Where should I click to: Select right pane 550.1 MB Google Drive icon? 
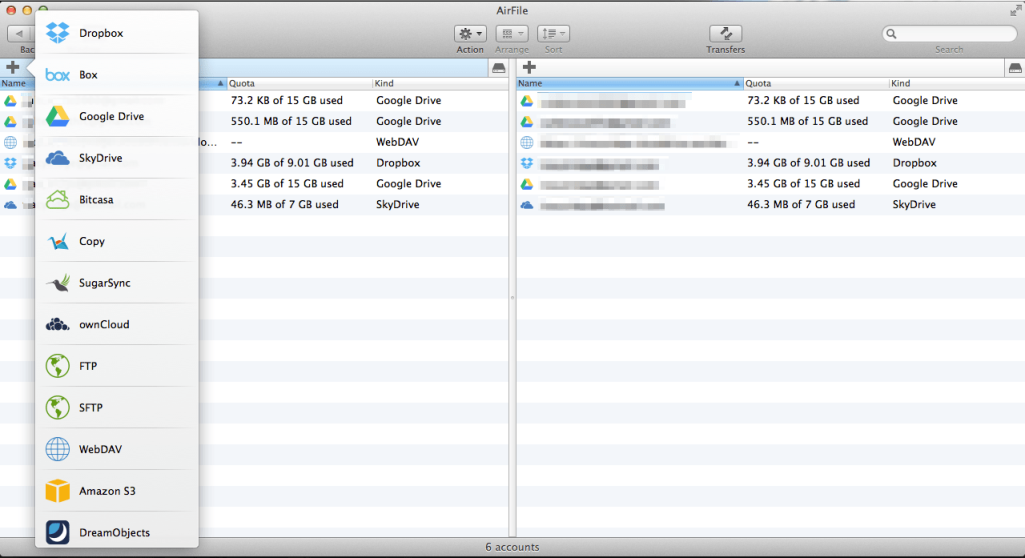tap(527, 122)
